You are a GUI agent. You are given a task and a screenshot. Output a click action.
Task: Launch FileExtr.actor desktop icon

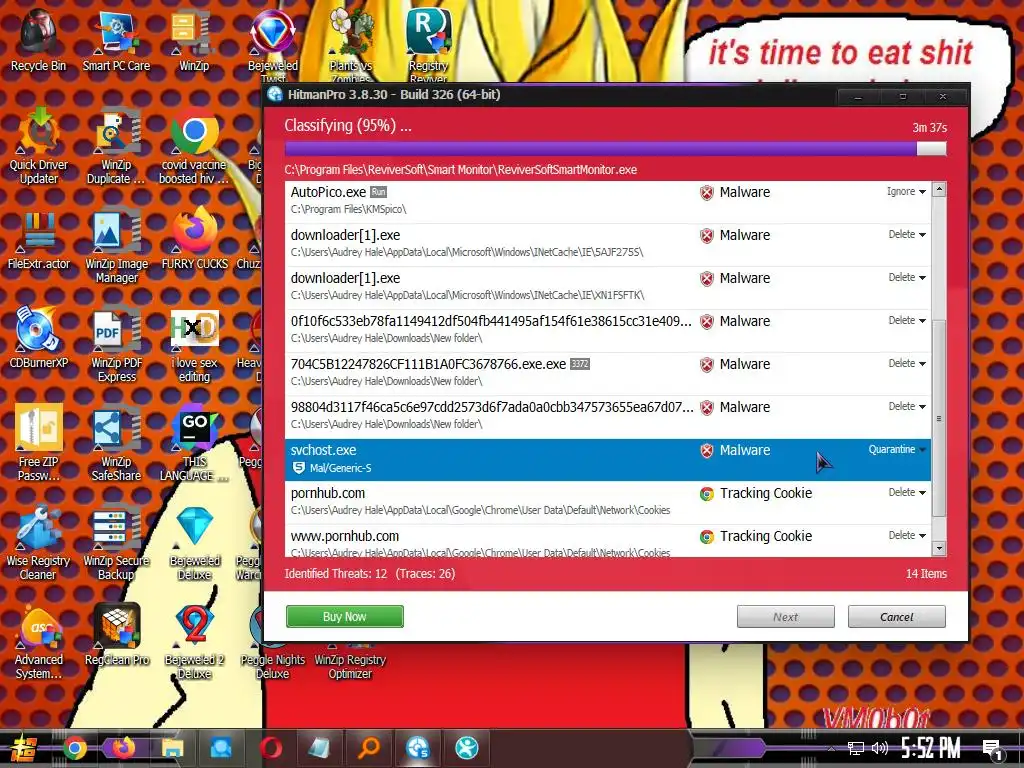[x=38, y=240]
